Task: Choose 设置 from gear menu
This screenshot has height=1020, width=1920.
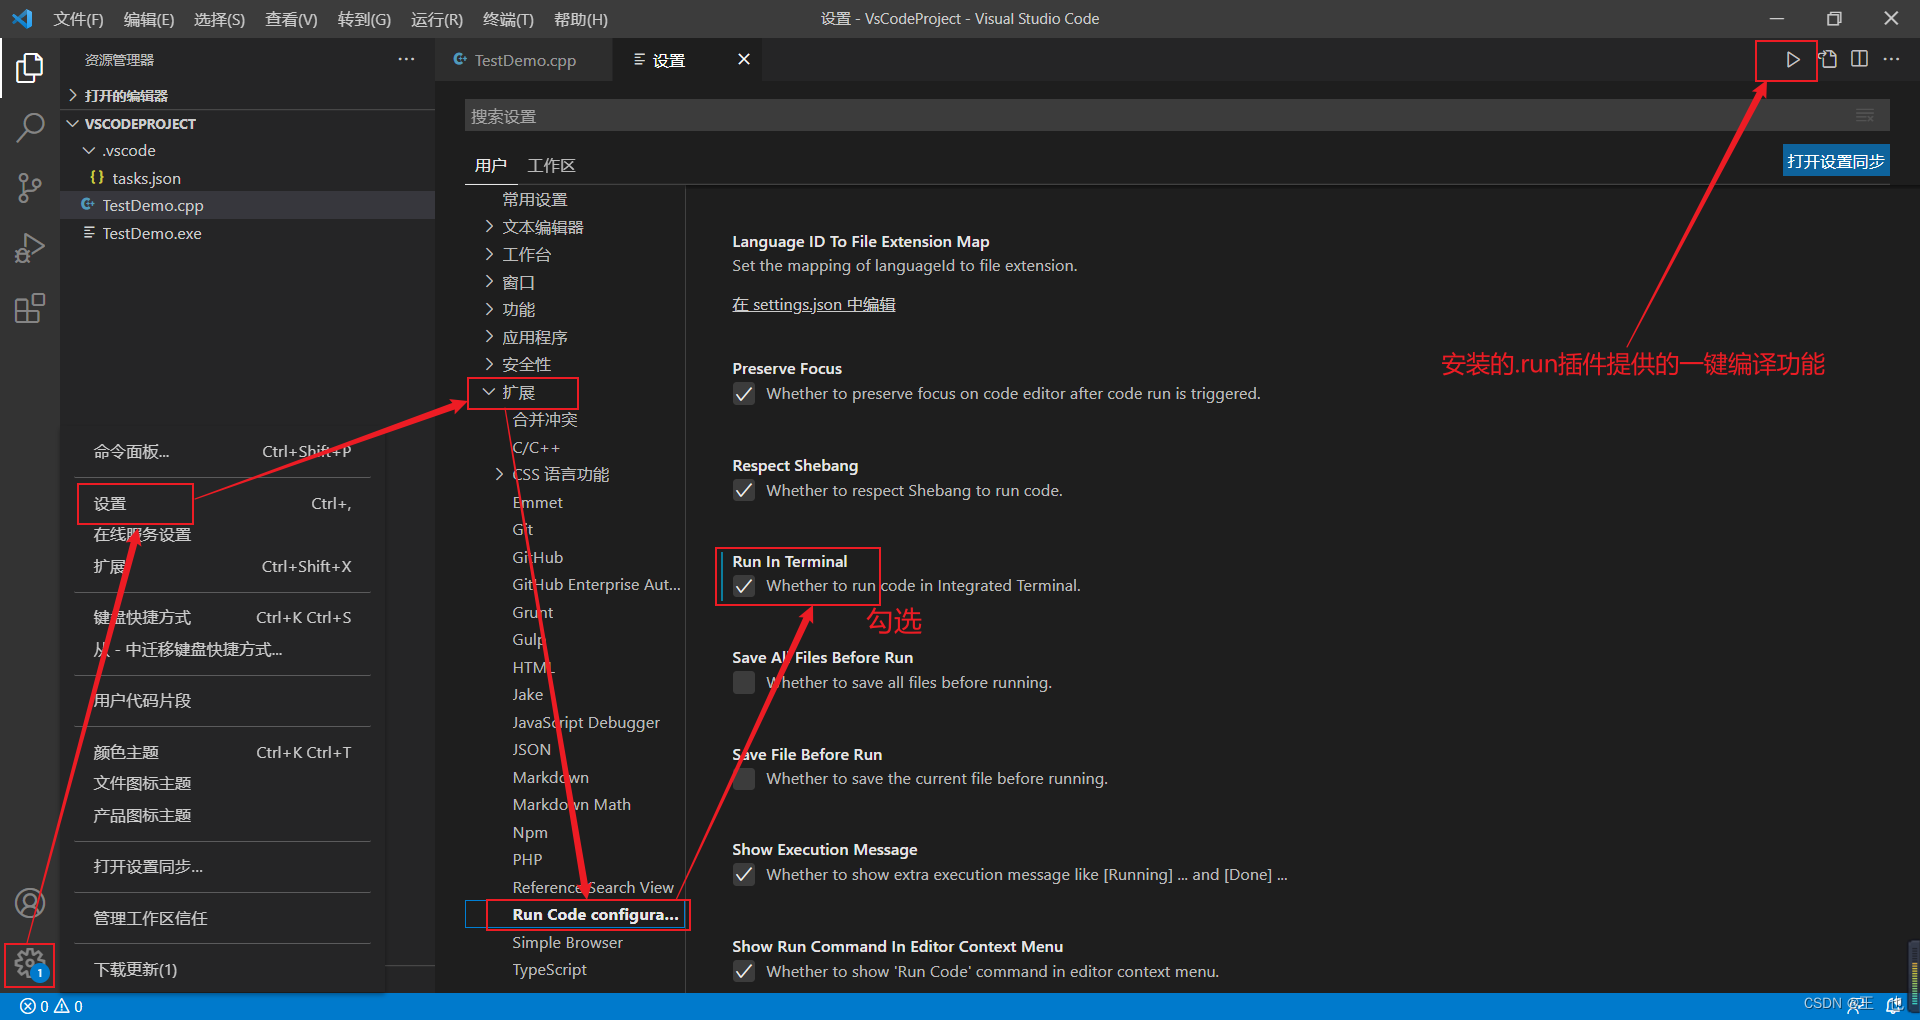Action: coord(222,504)
